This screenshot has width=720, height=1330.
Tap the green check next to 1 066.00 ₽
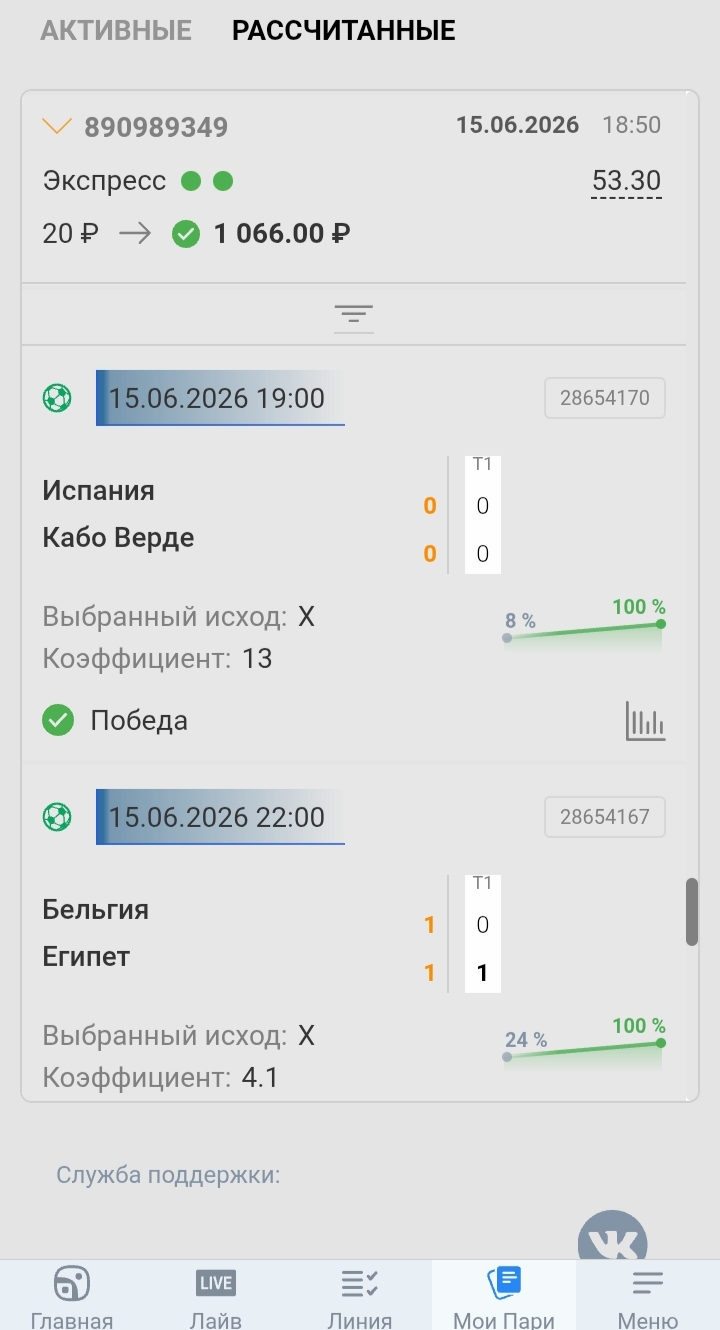tap(186, 234)
